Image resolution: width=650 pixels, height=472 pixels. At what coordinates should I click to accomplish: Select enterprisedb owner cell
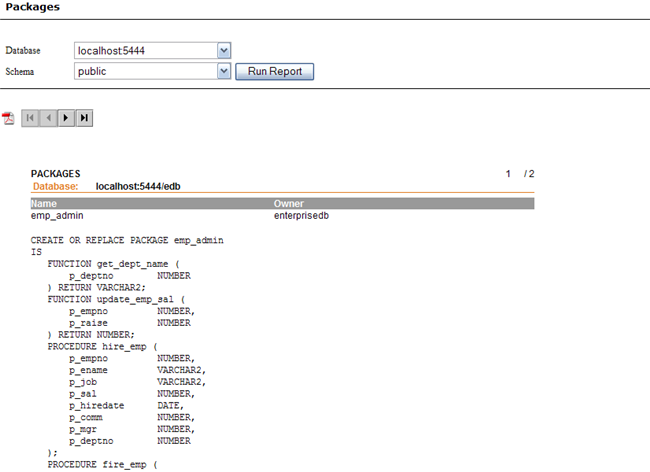[301, 215]
